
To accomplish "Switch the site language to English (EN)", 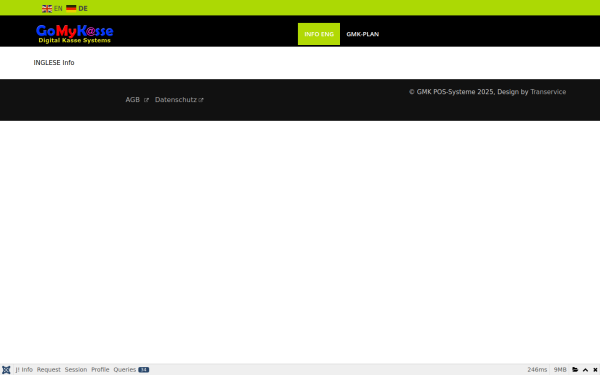I will [52, 8].
